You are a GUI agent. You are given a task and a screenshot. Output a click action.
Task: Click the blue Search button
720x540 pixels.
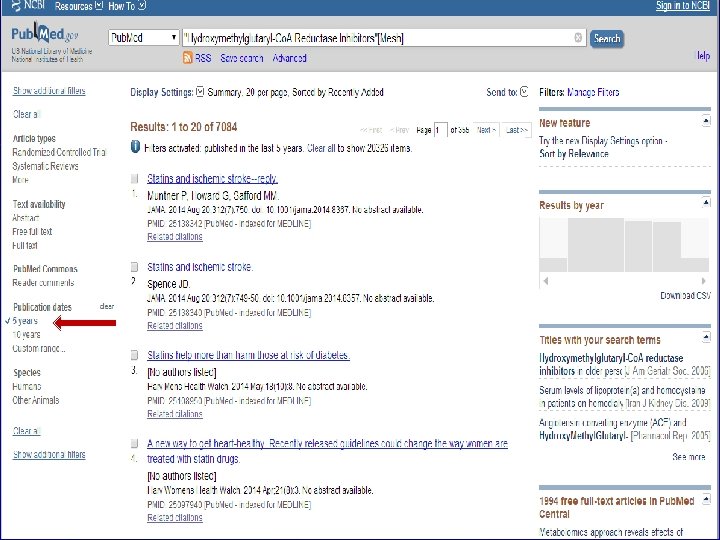tap(607, 39)
